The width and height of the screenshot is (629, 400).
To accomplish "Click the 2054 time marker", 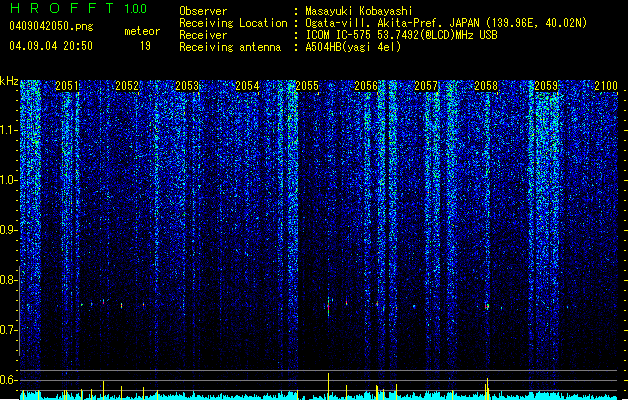I will click(247, 86).
